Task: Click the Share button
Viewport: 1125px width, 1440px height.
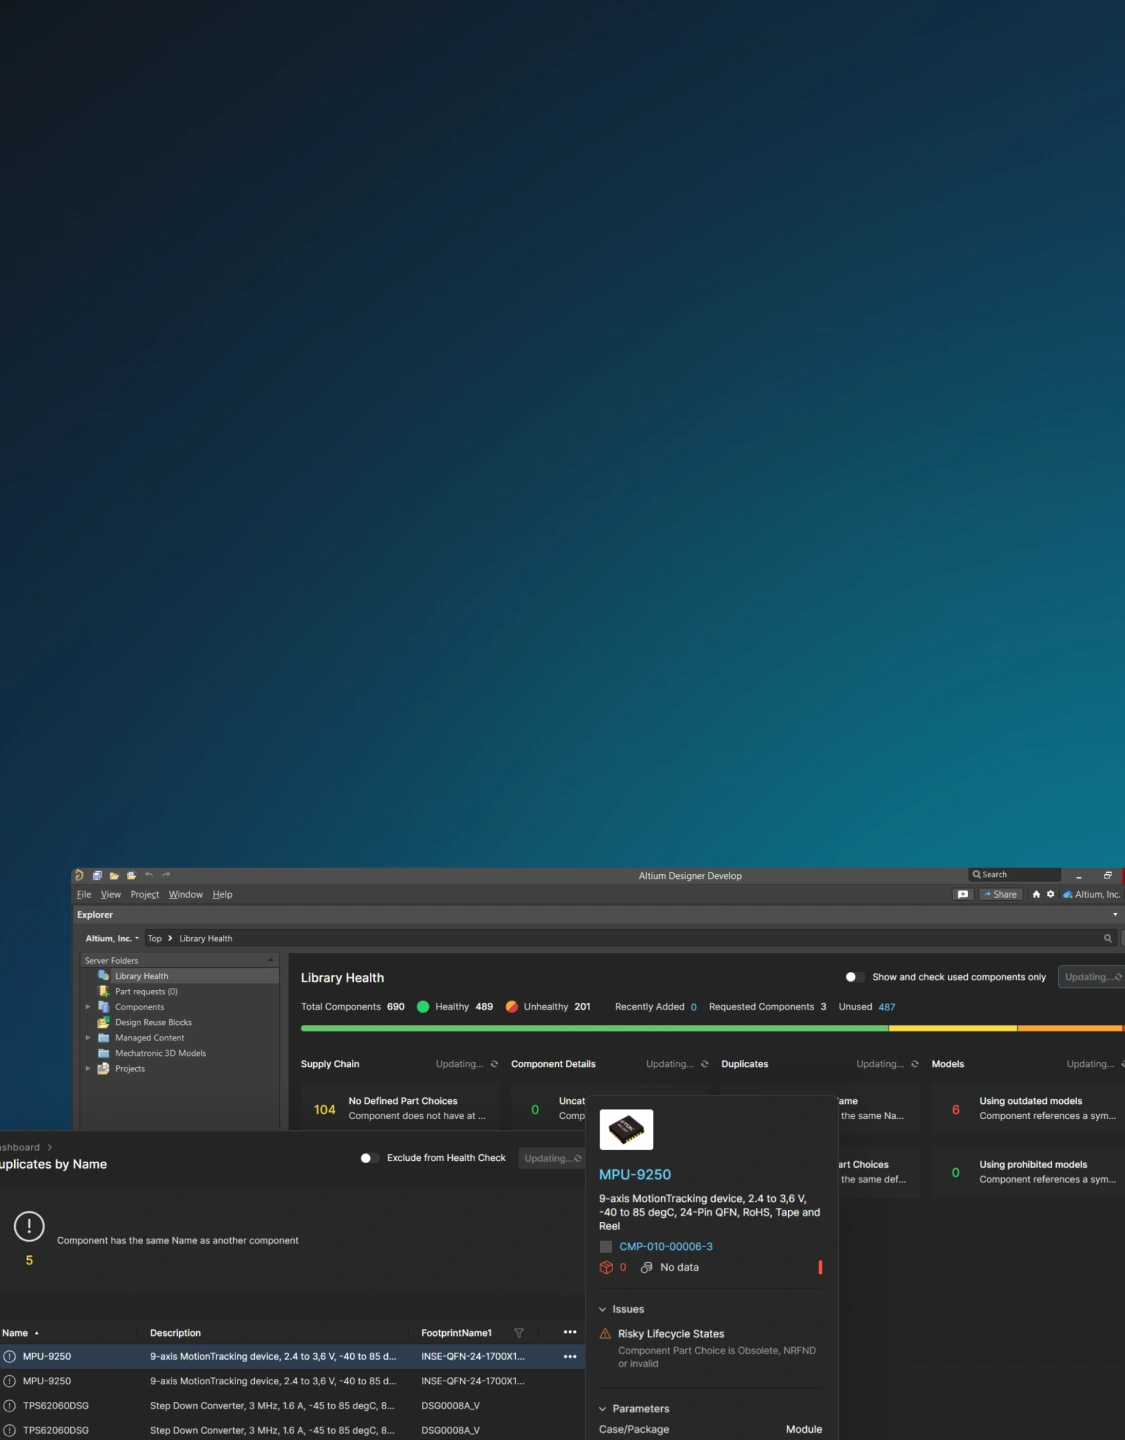Action: (x=1000, y=895)
